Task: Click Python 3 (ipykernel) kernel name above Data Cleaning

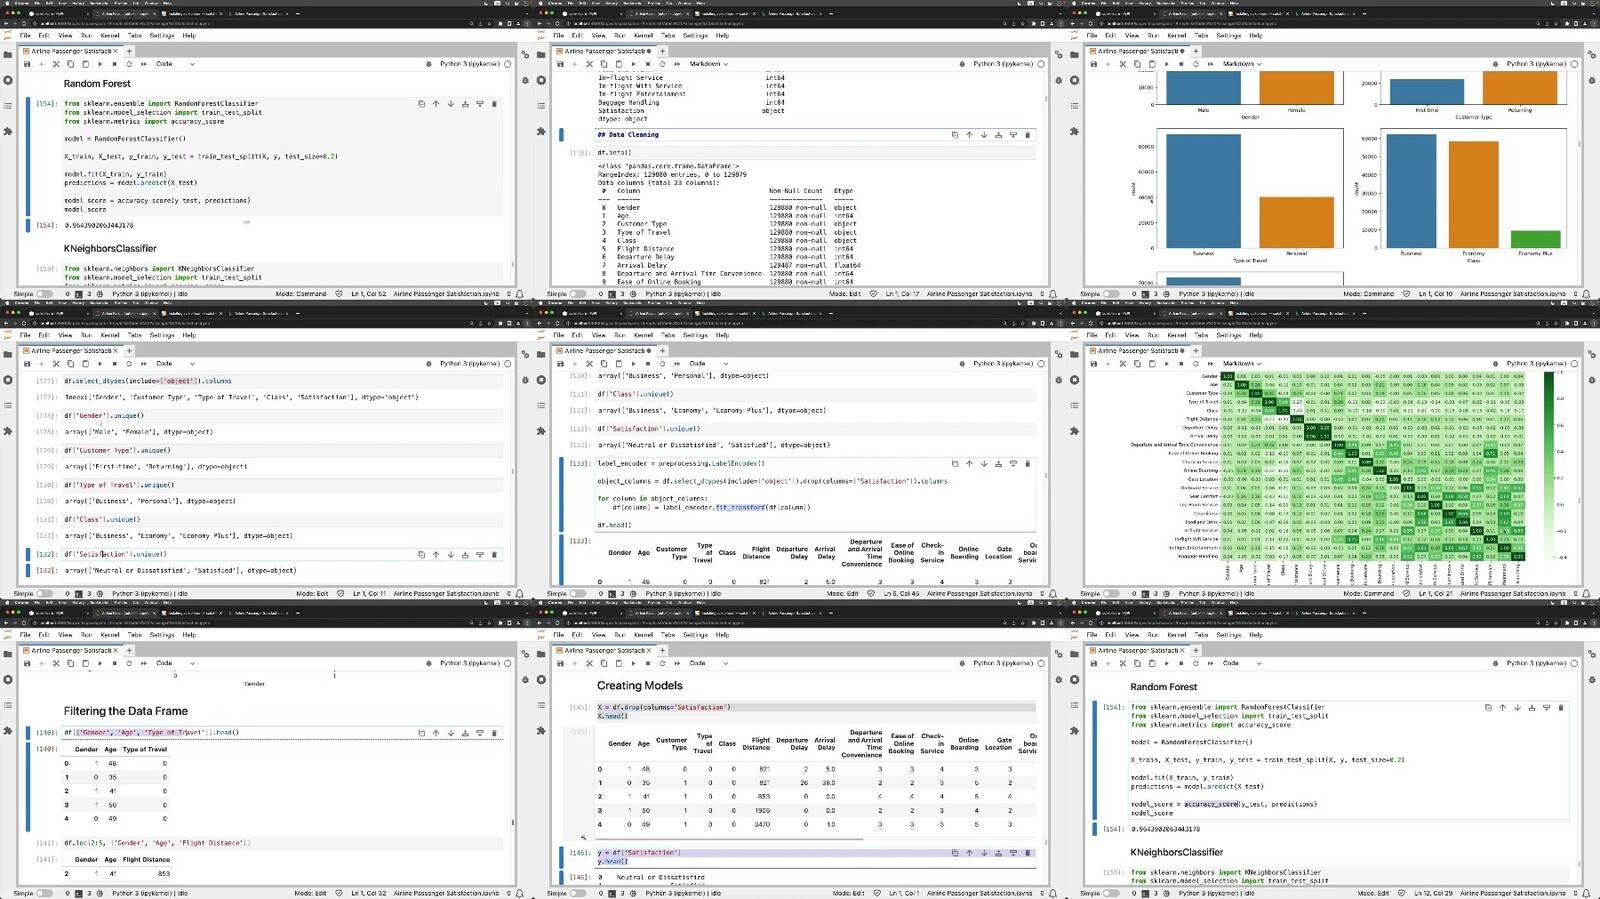Action: tap(1002, 64)
